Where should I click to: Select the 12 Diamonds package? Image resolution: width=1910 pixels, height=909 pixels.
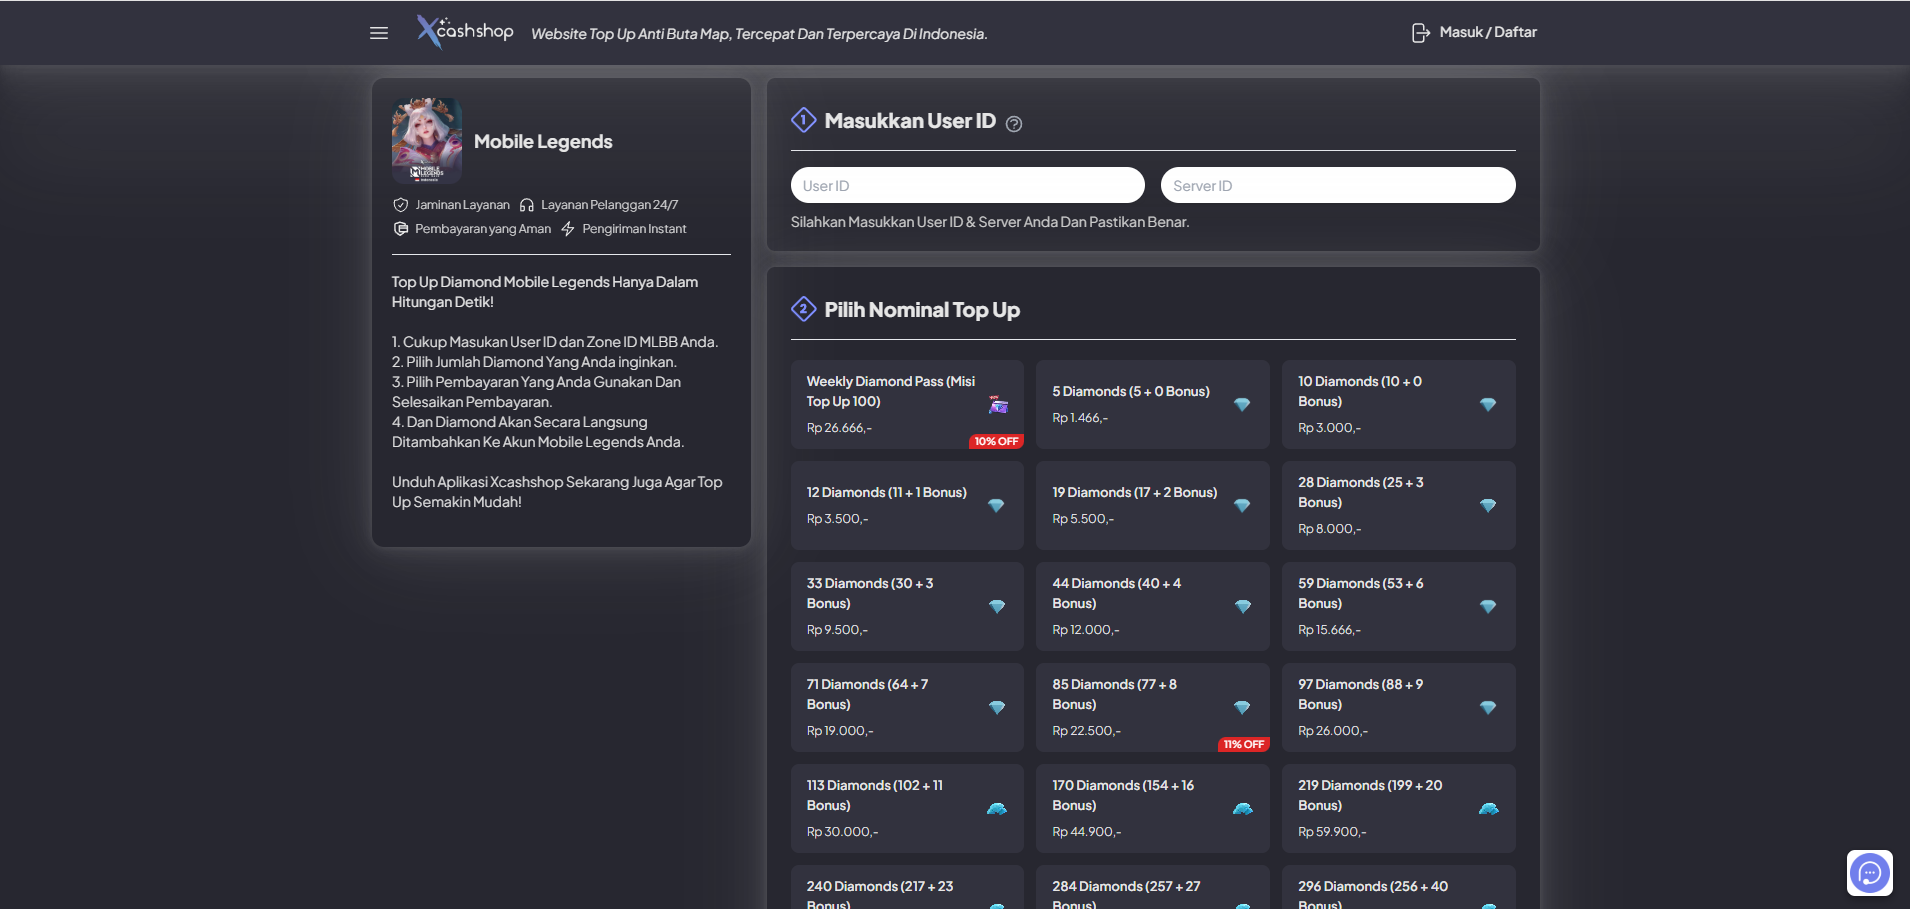tap(907, 505)
